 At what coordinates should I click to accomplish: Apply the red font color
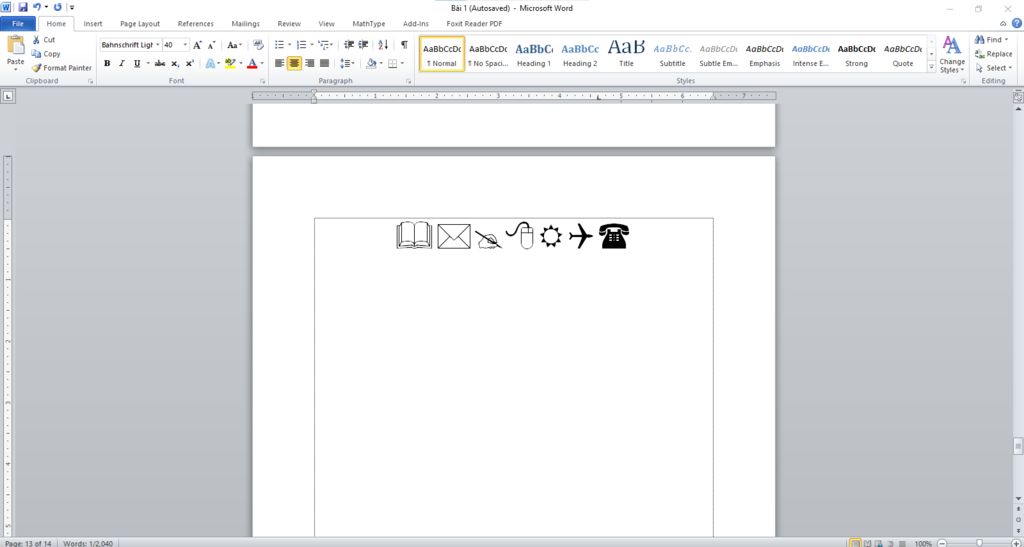(x=252, y=63)
